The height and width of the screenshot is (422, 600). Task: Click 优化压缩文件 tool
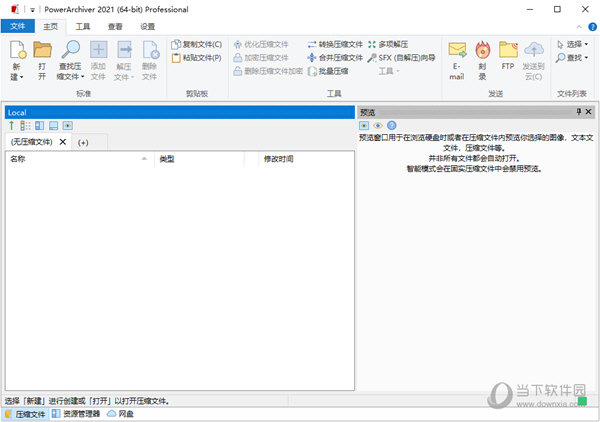click(261, 44)
